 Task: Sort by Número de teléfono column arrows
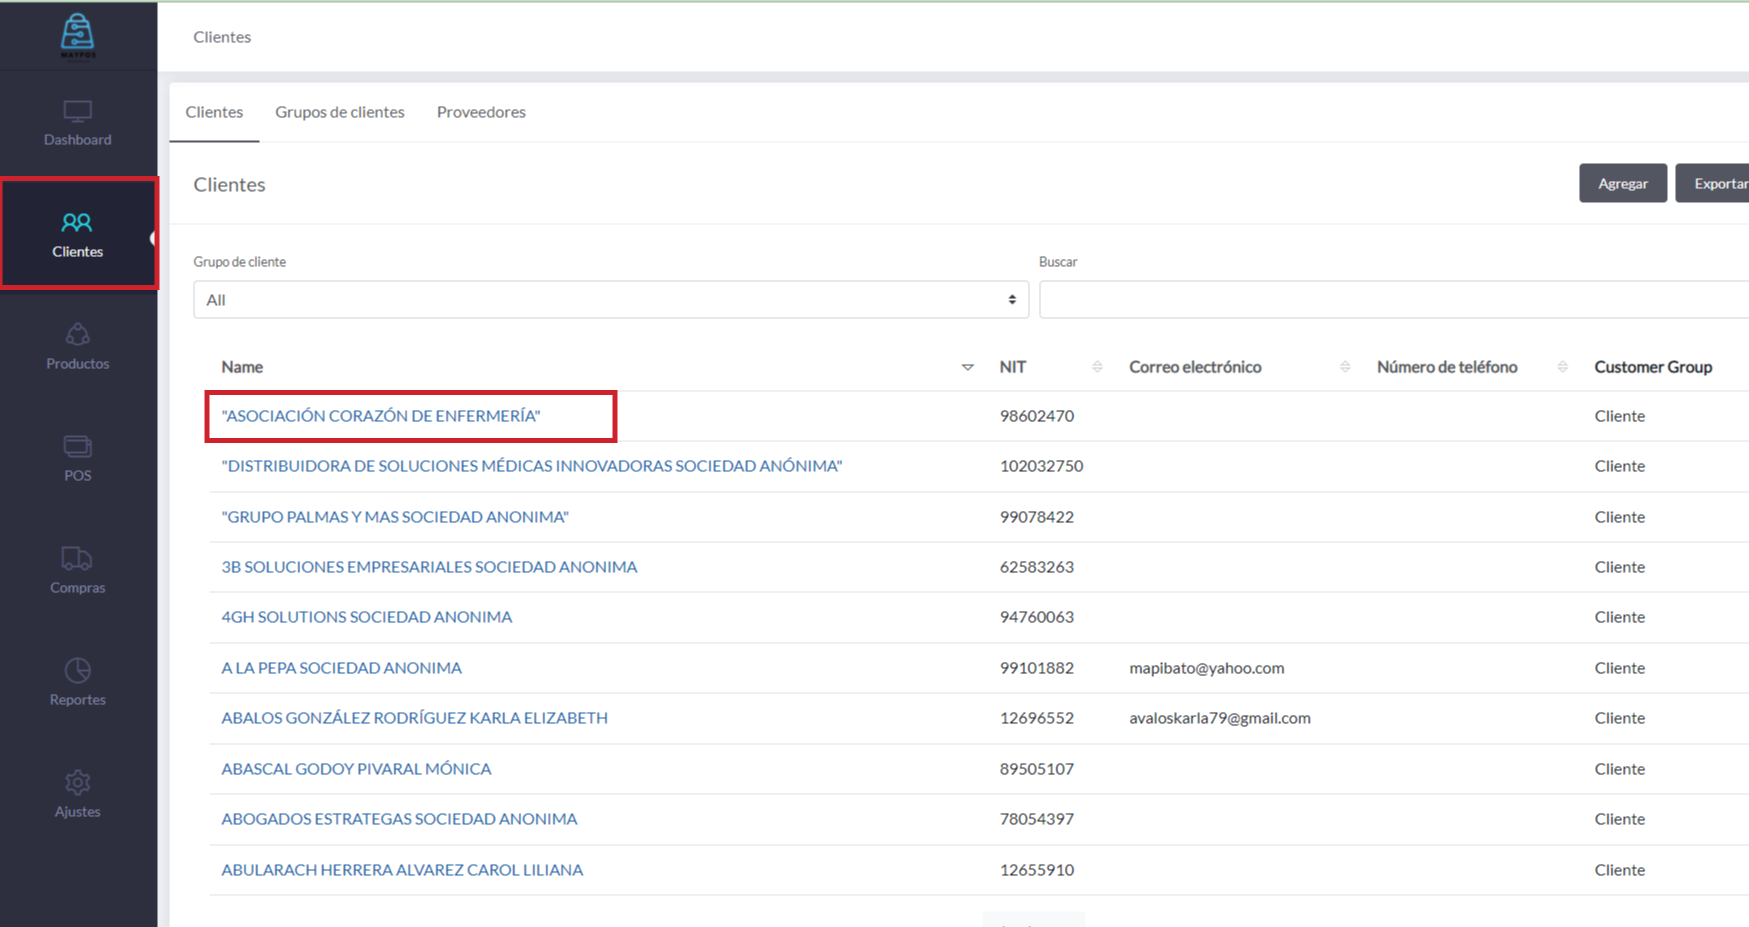coord(1562,367)
